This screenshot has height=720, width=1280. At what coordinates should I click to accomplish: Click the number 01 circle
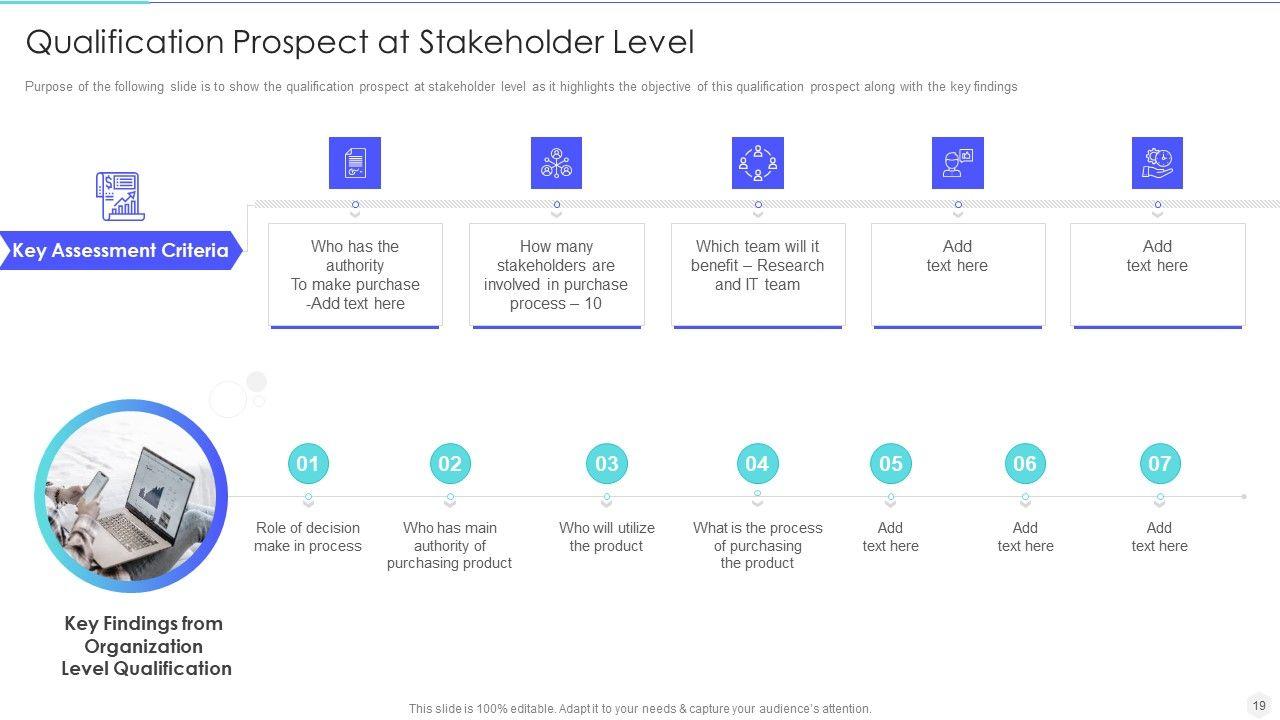pos(308,464)
